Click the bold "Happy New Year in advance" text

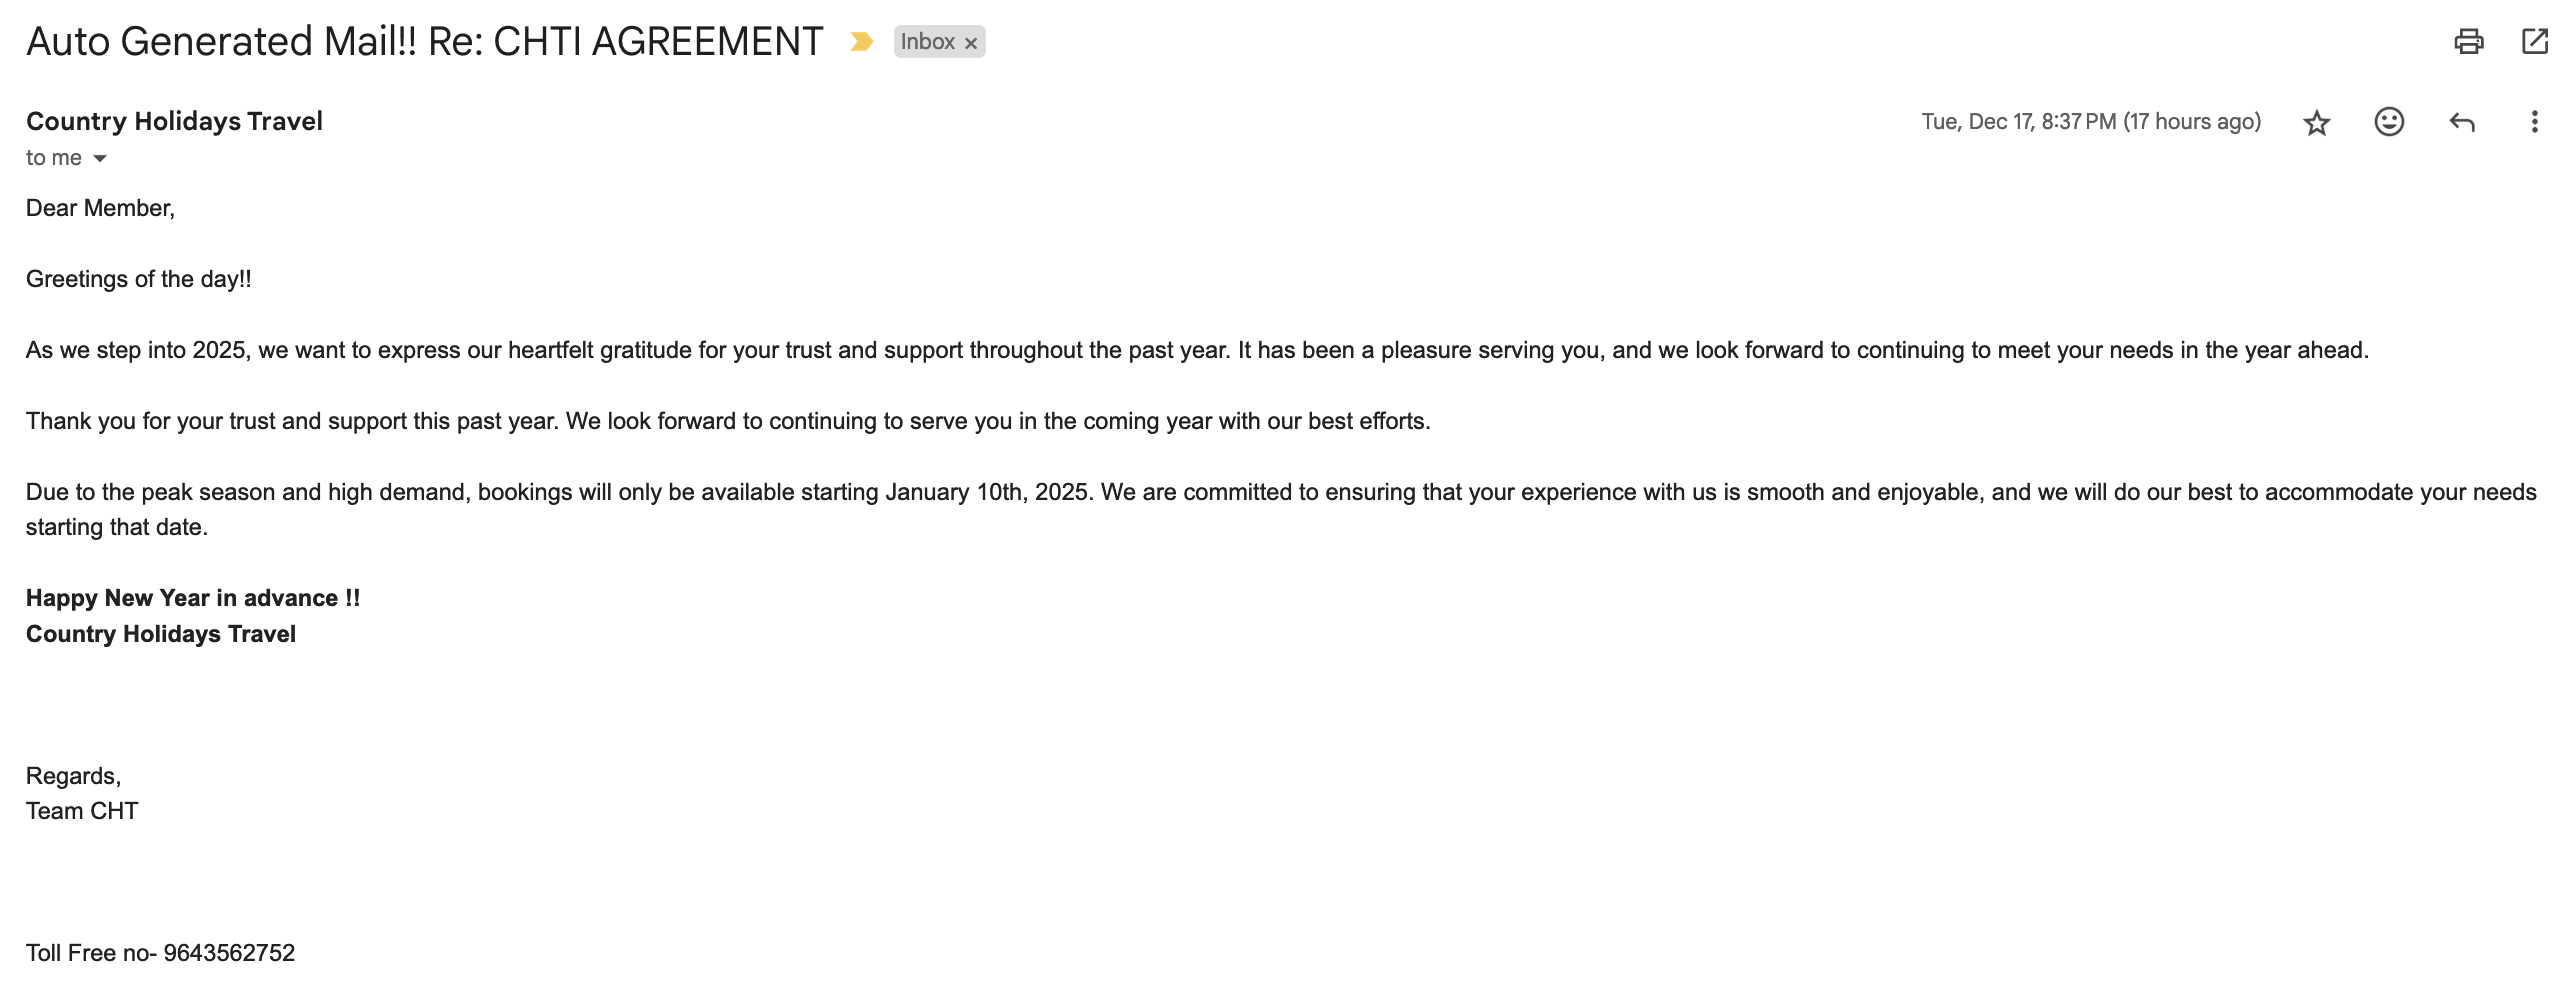pos(192,598)
